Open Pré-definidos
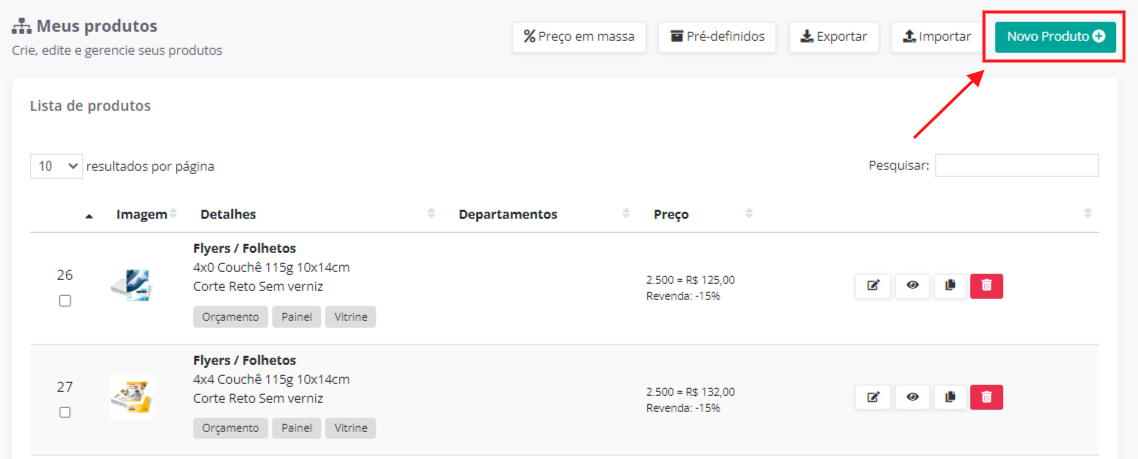1138x459 pixels. pos(718,37)
